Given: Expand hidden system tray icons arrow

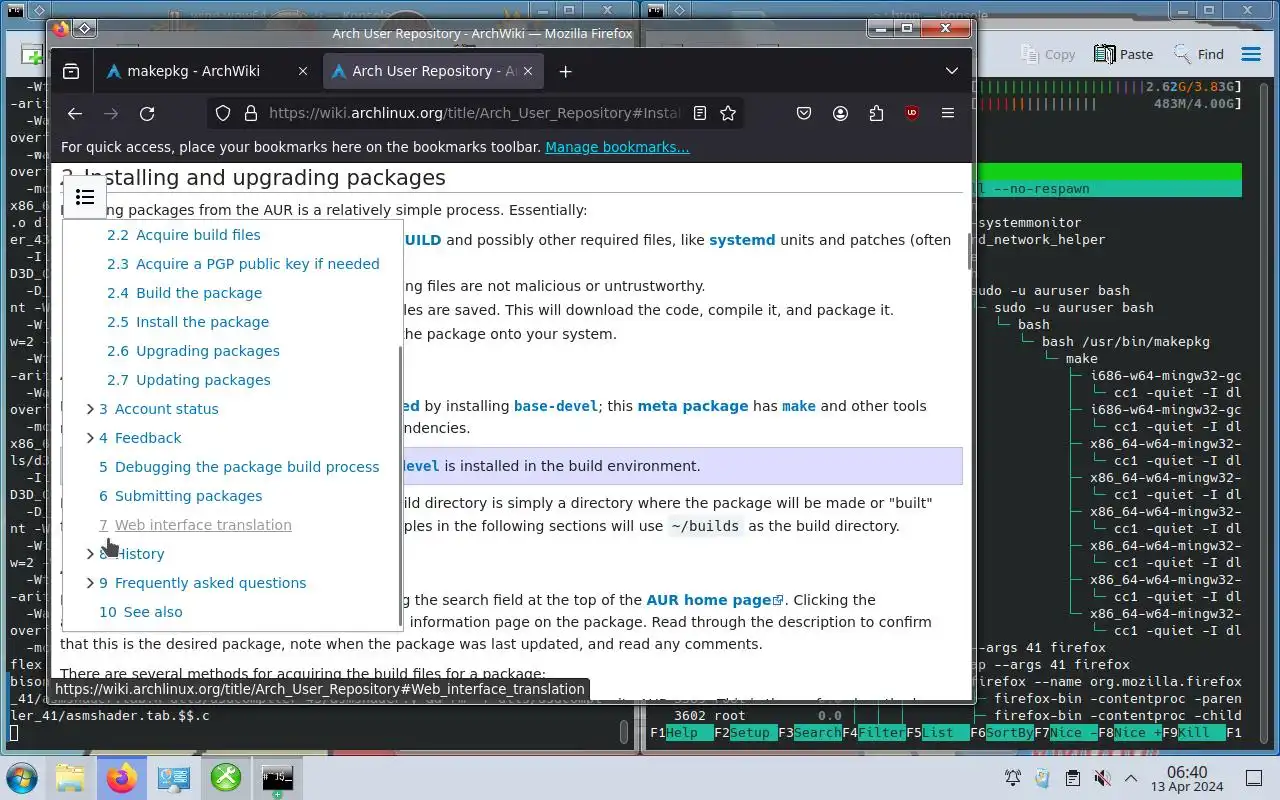Looking at the screenshot, I should [1131, 778].
